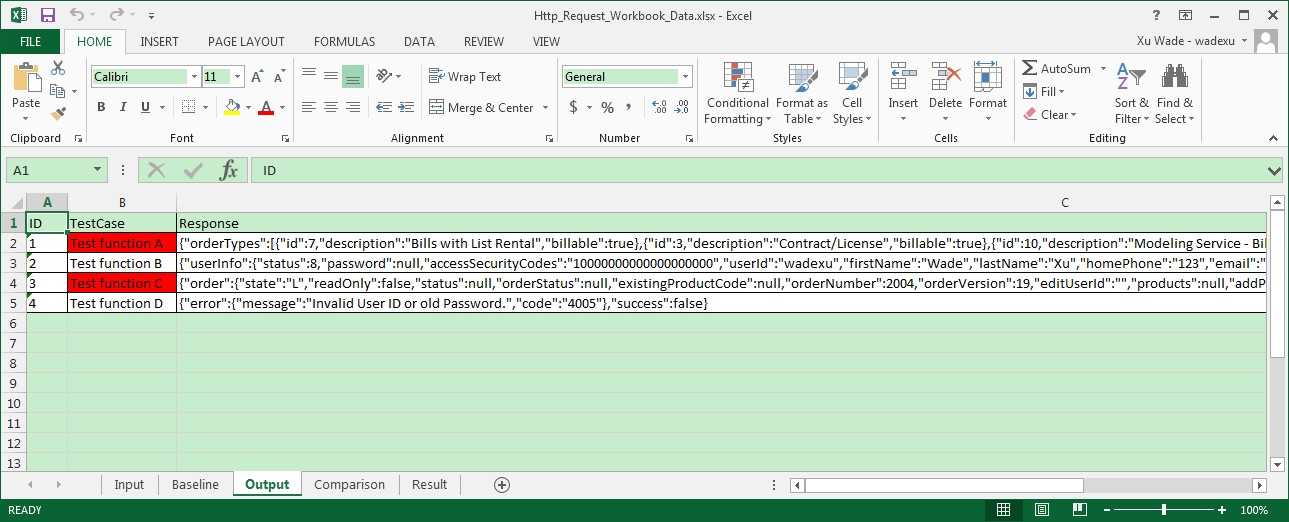The height and width of the screenshot is (522, 1289).
Task: Expand the Name Box dropdown arrow
Action: coord(98,171)
